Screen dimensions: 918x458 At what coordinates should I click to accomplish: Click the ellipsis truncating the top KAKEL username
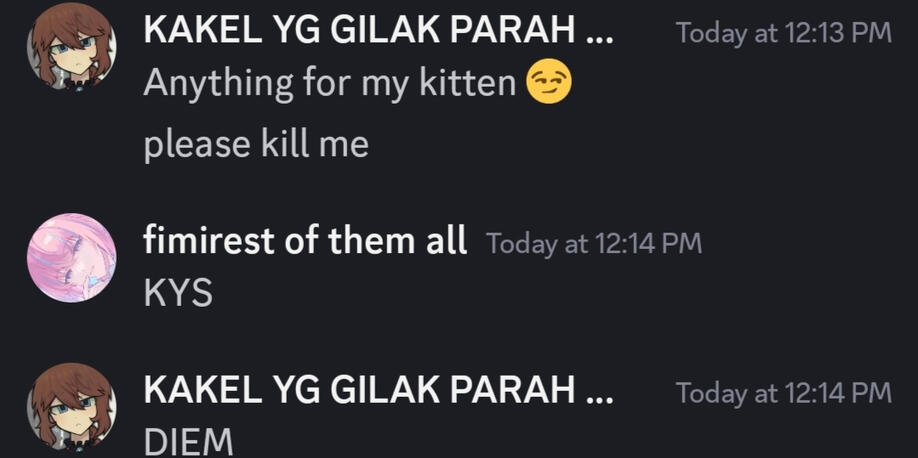tap(598, 36)
